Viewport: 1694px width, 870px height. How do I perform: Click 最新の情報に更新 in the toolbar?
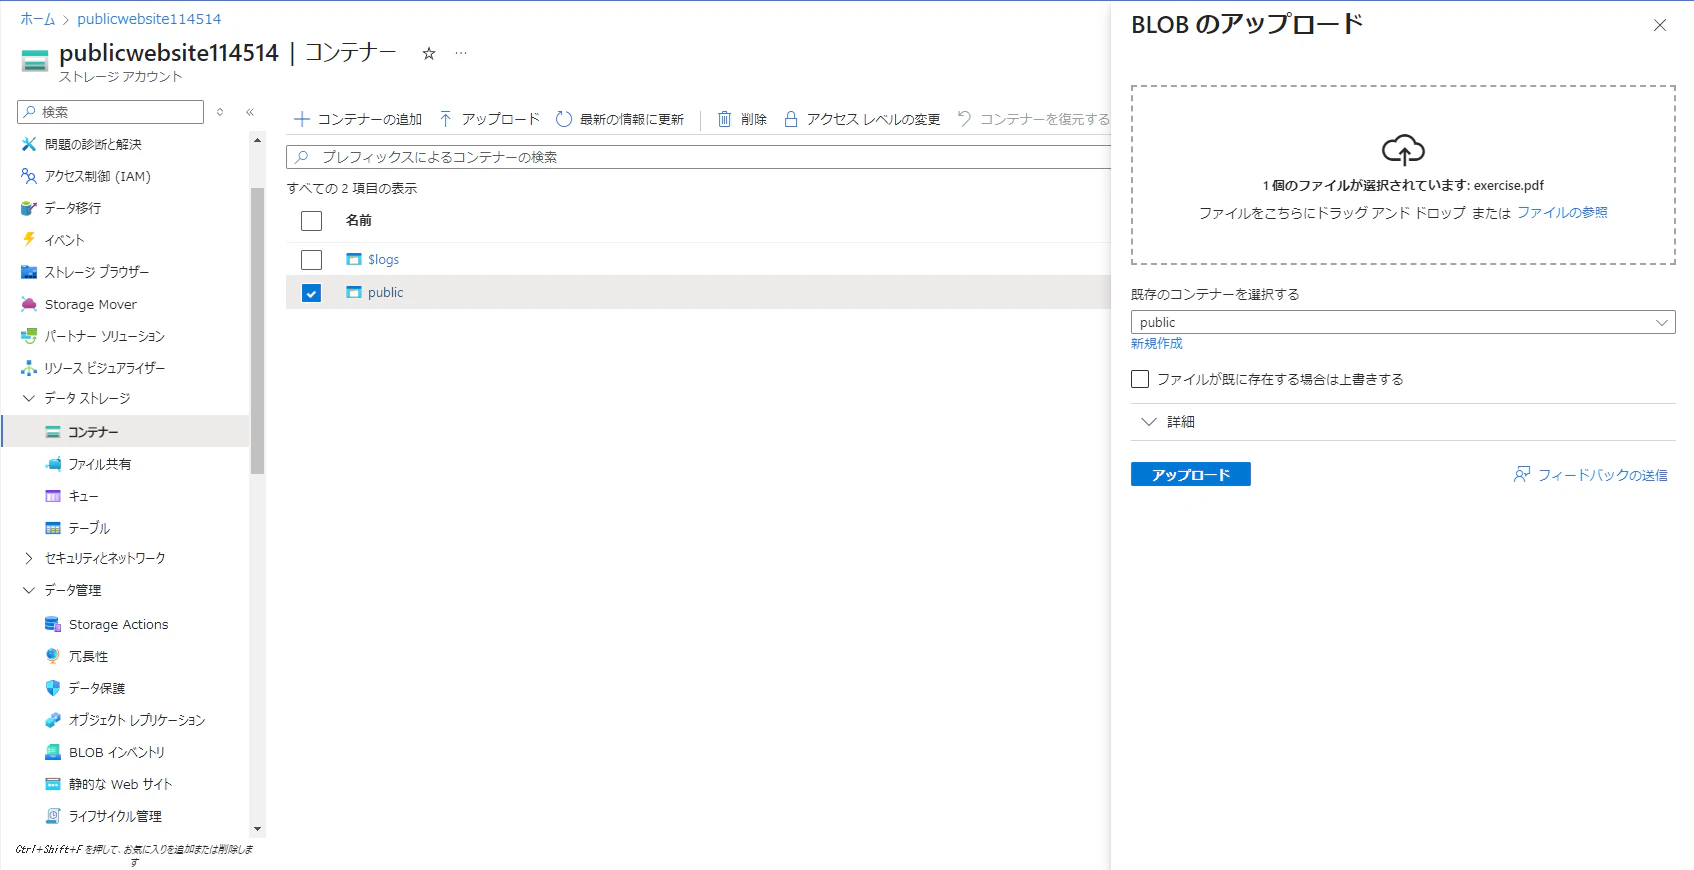point(620,119)
